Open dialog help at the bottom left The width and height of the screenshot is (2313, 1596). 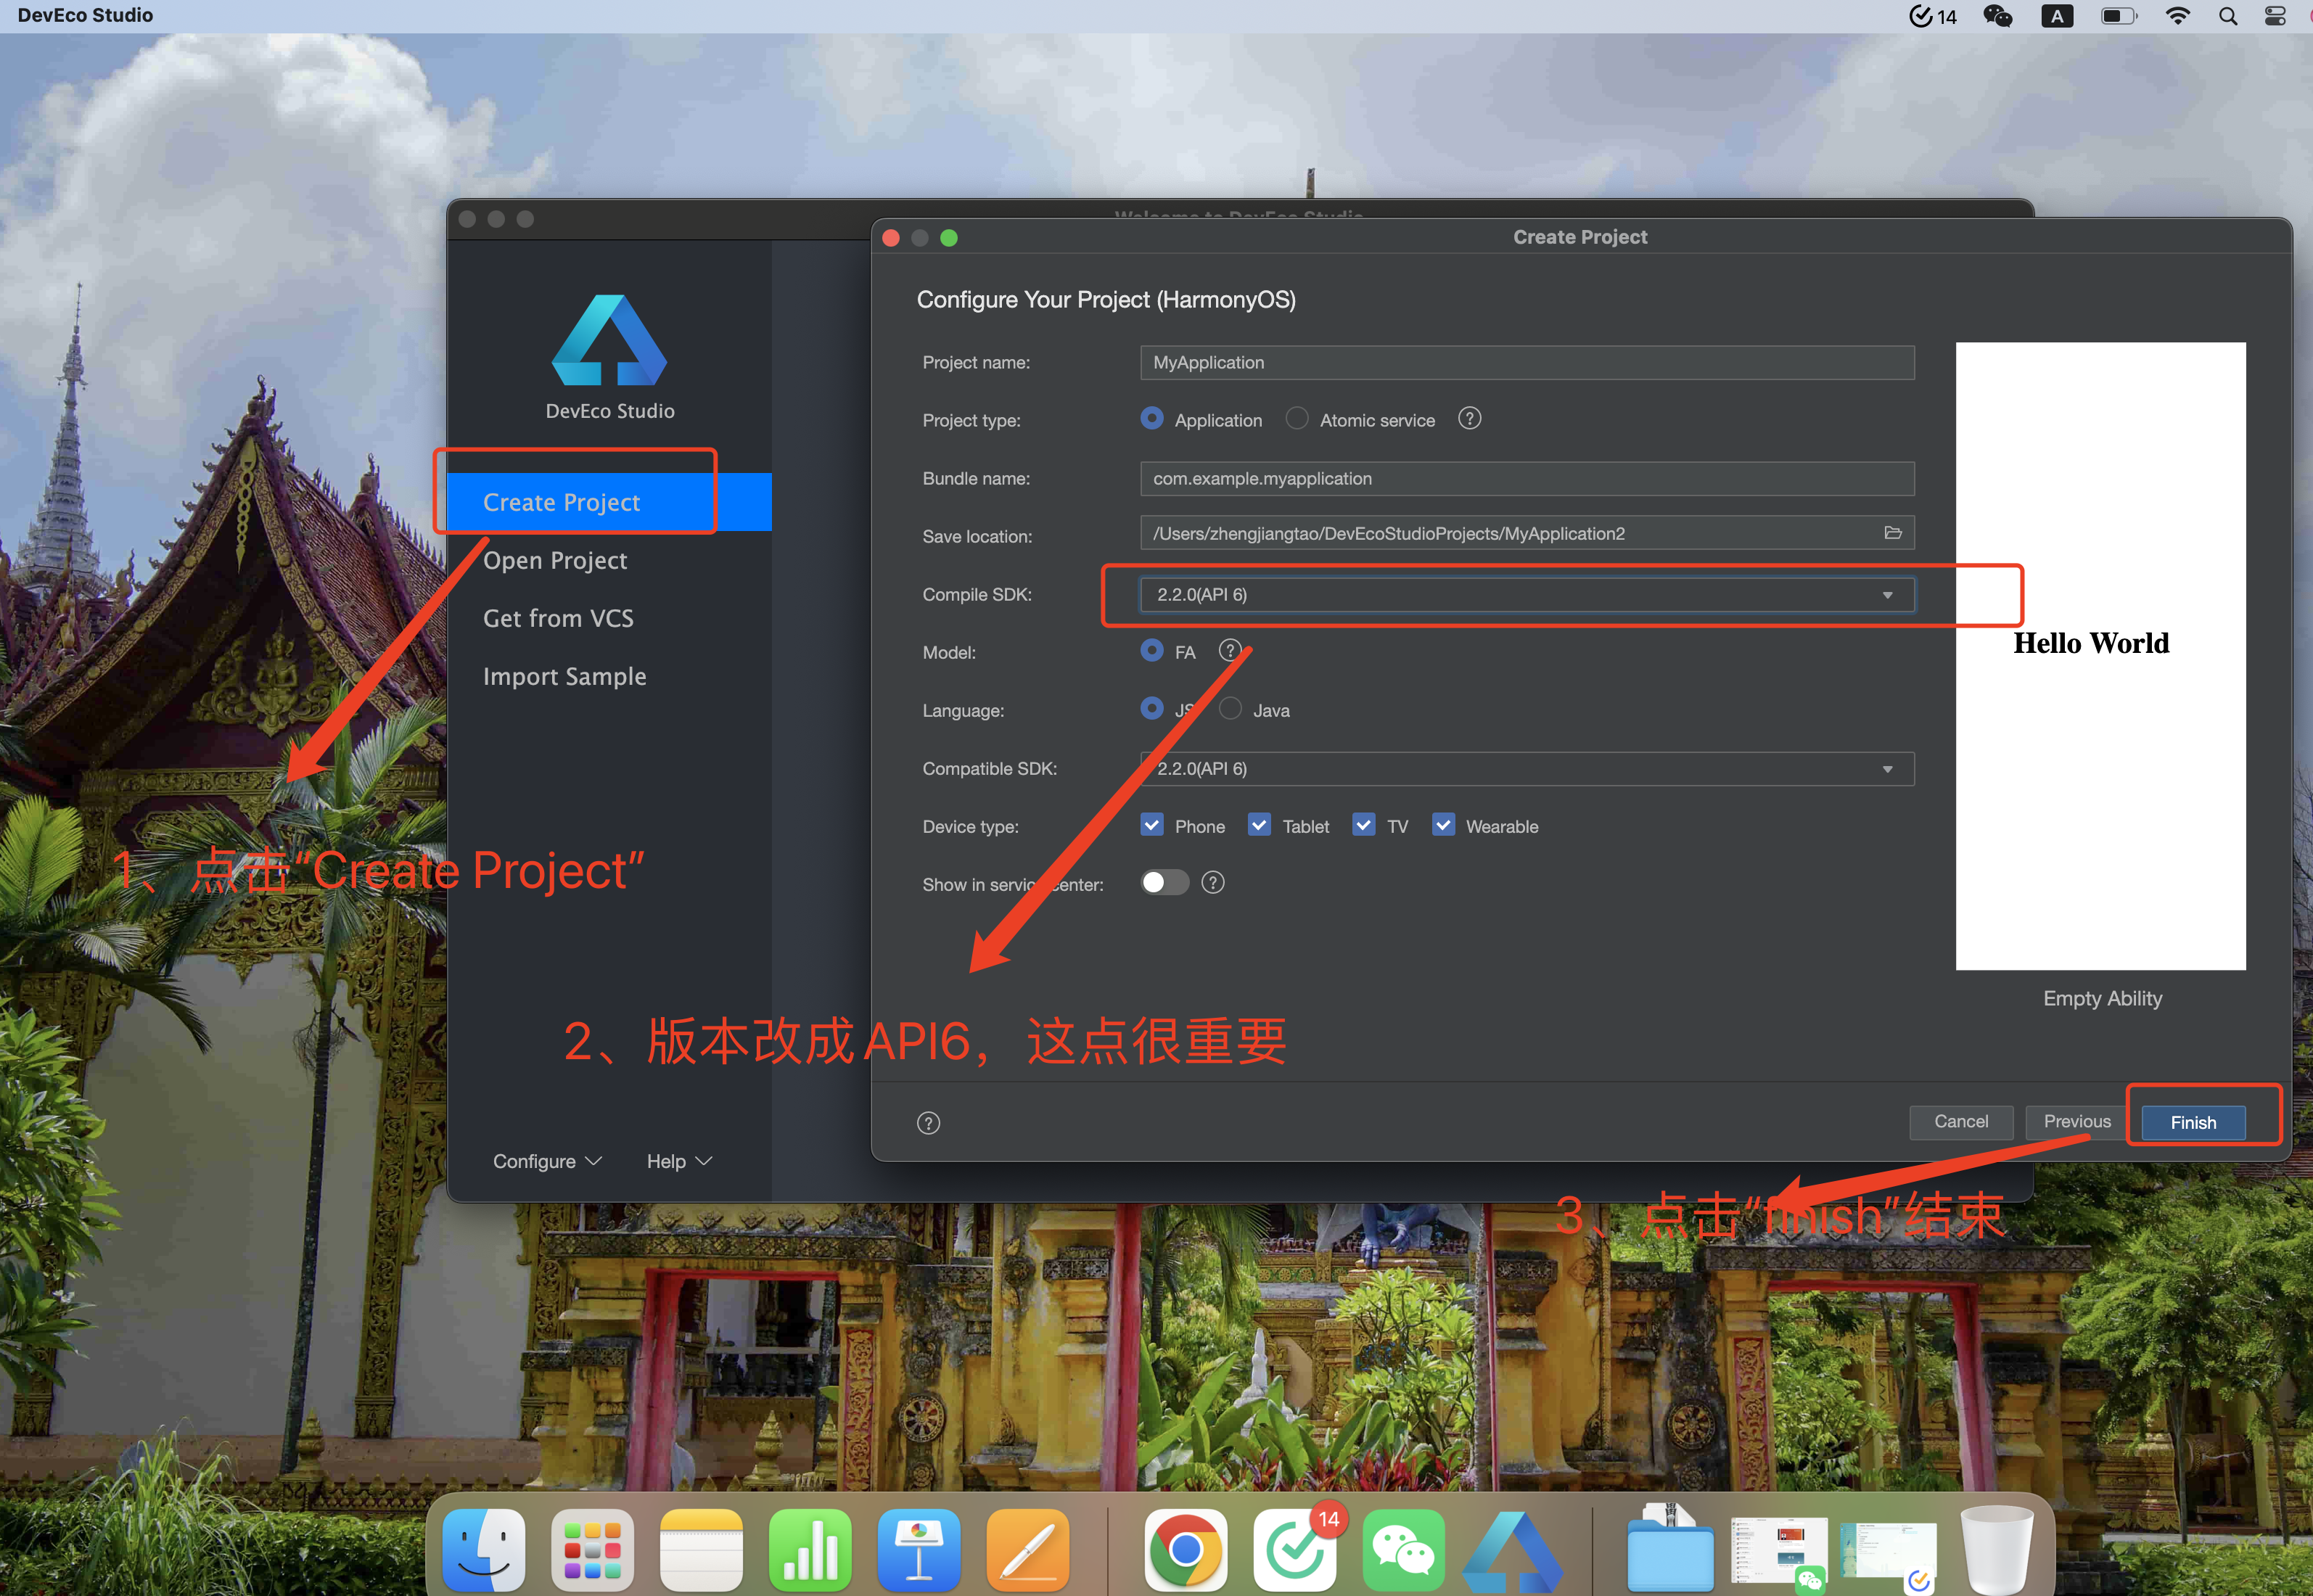click(928, 1123)
